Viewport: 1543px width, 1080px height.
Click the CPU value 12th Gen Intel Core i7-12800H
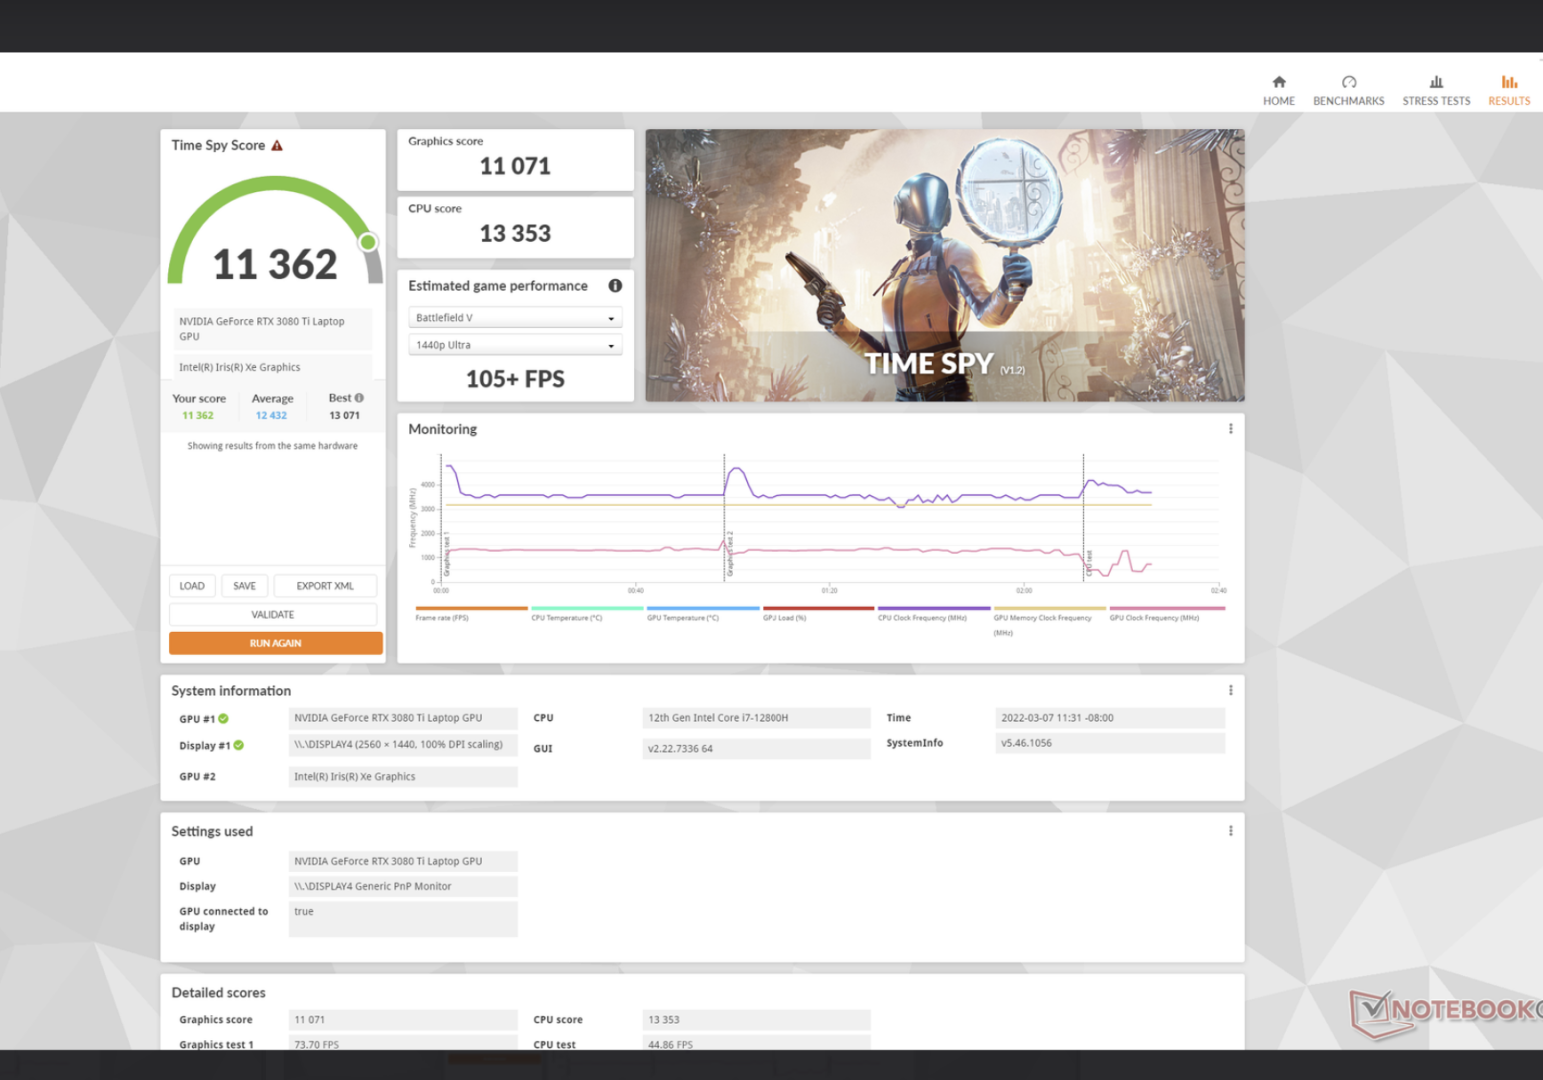tap(756, 718)
